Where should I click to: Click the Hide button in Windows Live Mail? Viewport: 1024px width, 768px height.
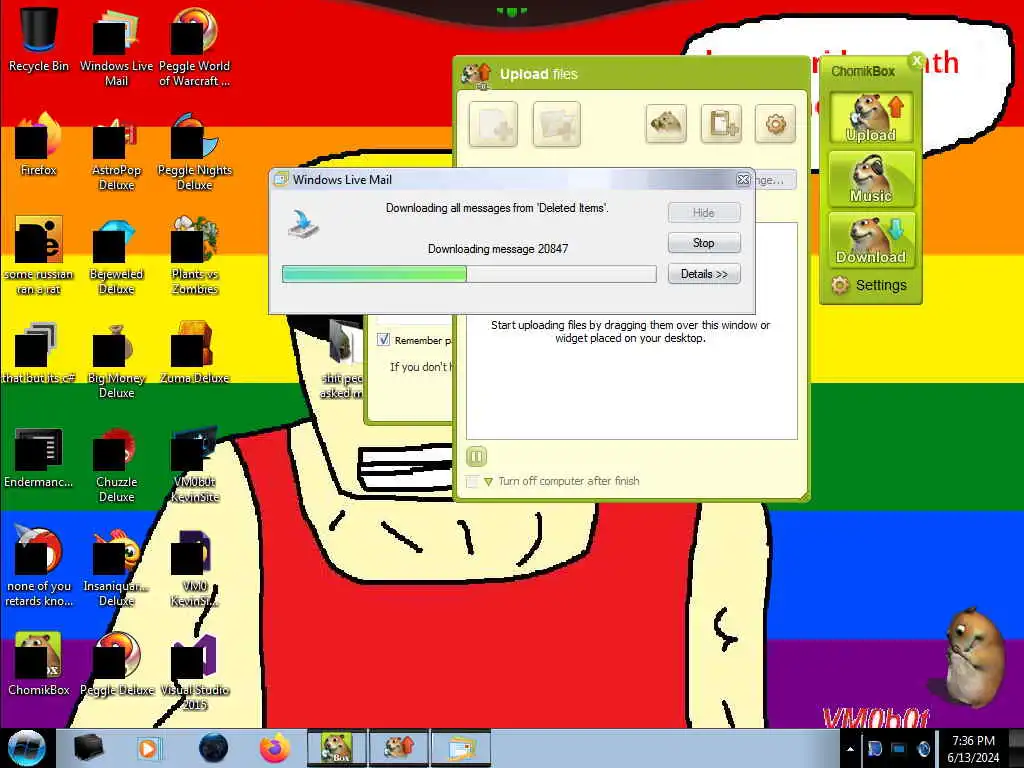click(x=704, y=212)
